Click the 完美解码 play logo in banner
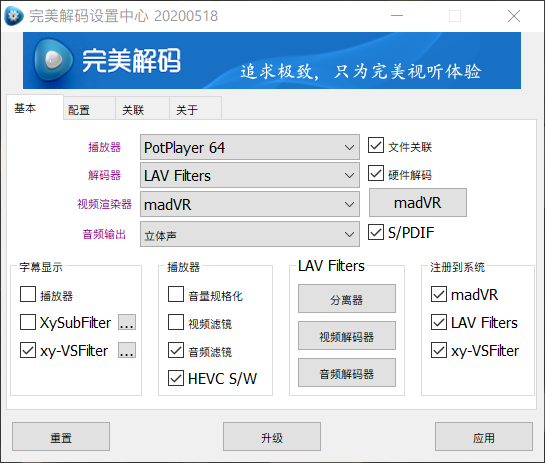 (53, 59)
